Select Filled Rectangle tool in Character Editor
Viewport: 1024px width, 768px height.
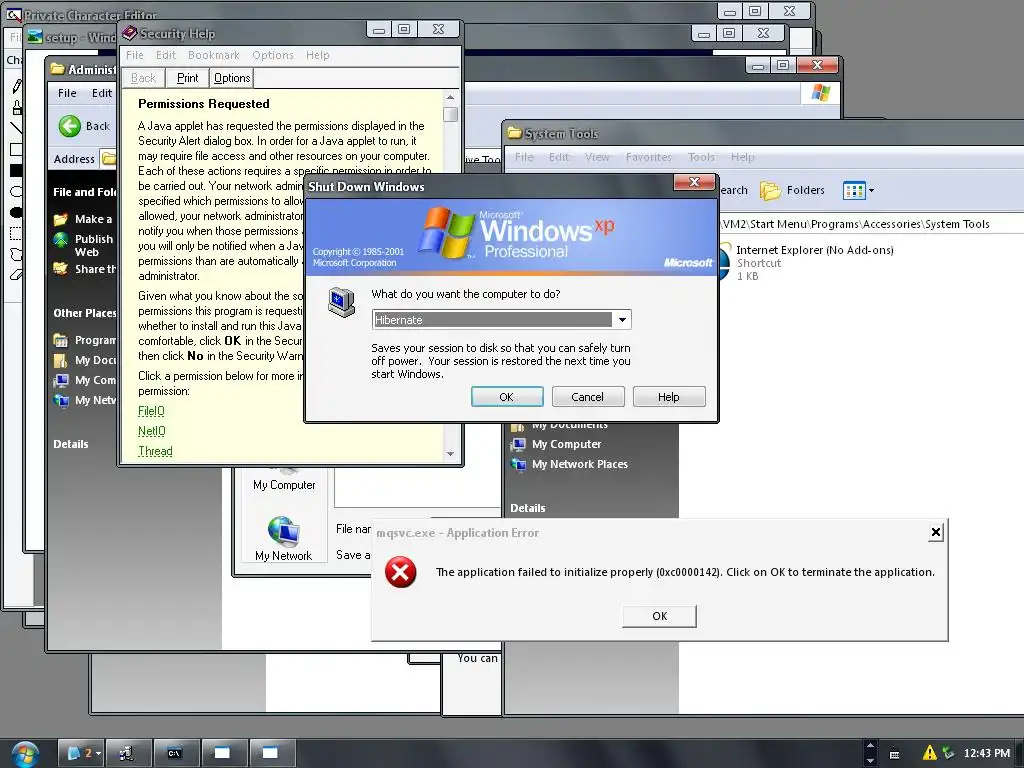[x=16, y=170]
